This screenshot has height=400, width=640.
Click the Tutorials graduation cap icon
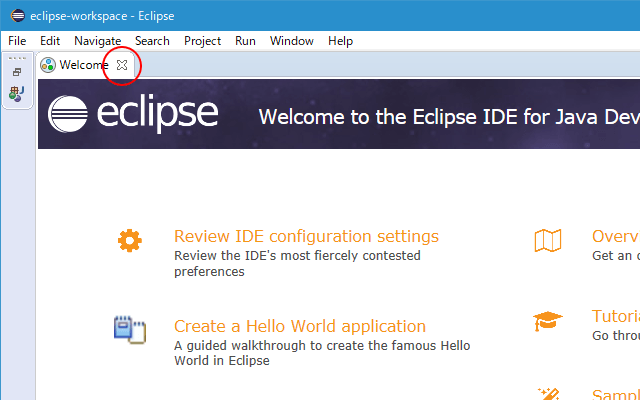[x=547, y=321]
